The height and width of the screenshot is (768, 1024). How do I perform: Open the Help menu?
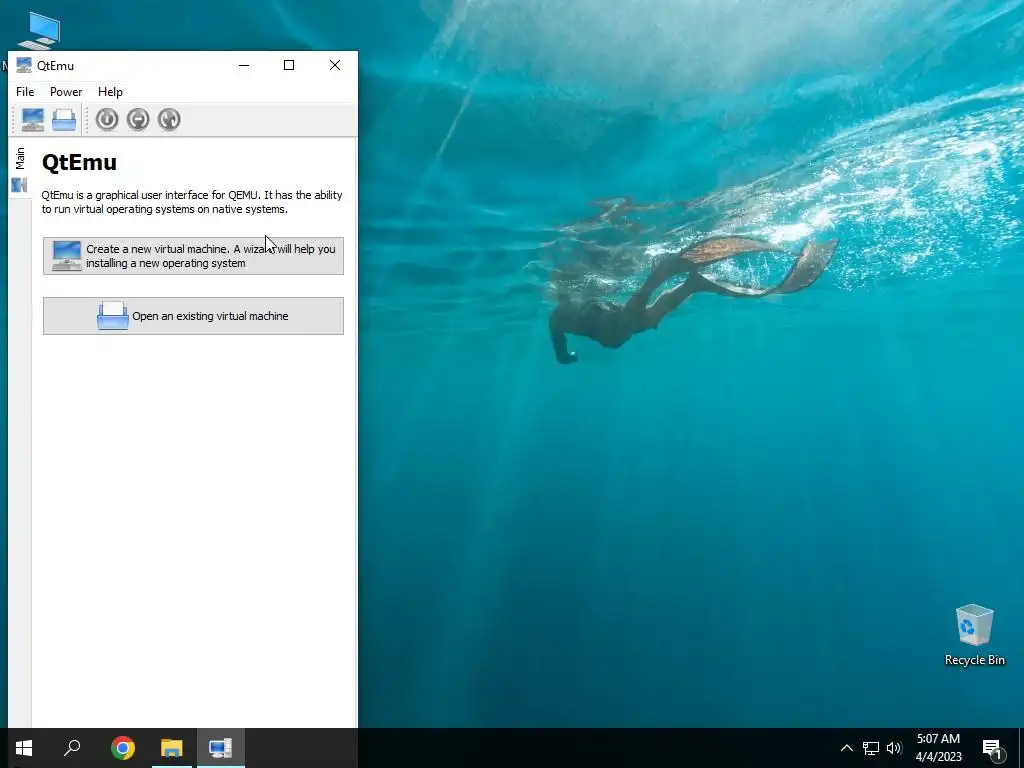(110, 92)
